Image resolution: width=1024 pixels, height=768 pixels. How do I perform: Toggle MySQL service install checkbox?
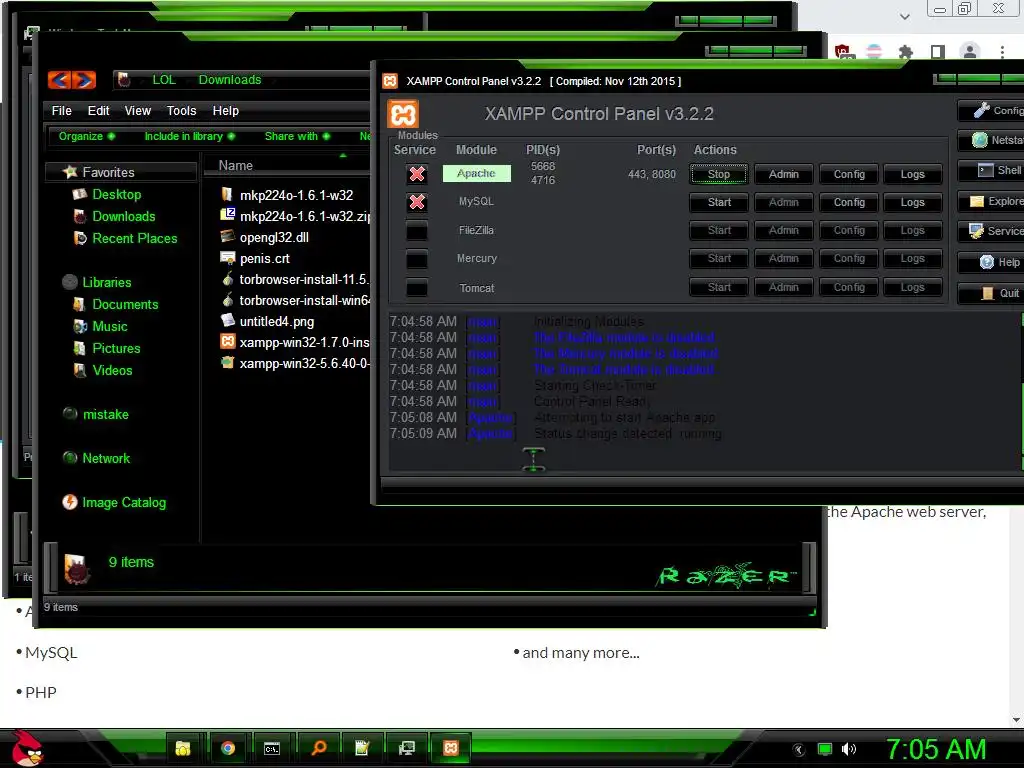pos(417,202)
